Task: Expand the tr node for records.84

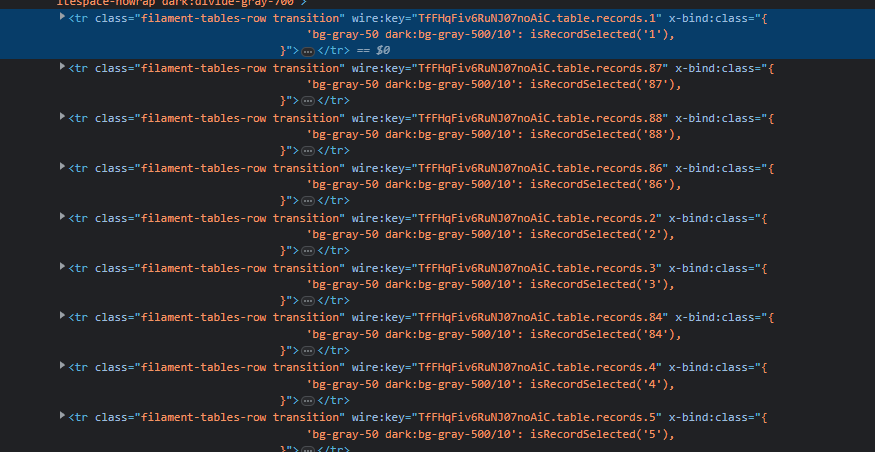Action: click(62, 315)
